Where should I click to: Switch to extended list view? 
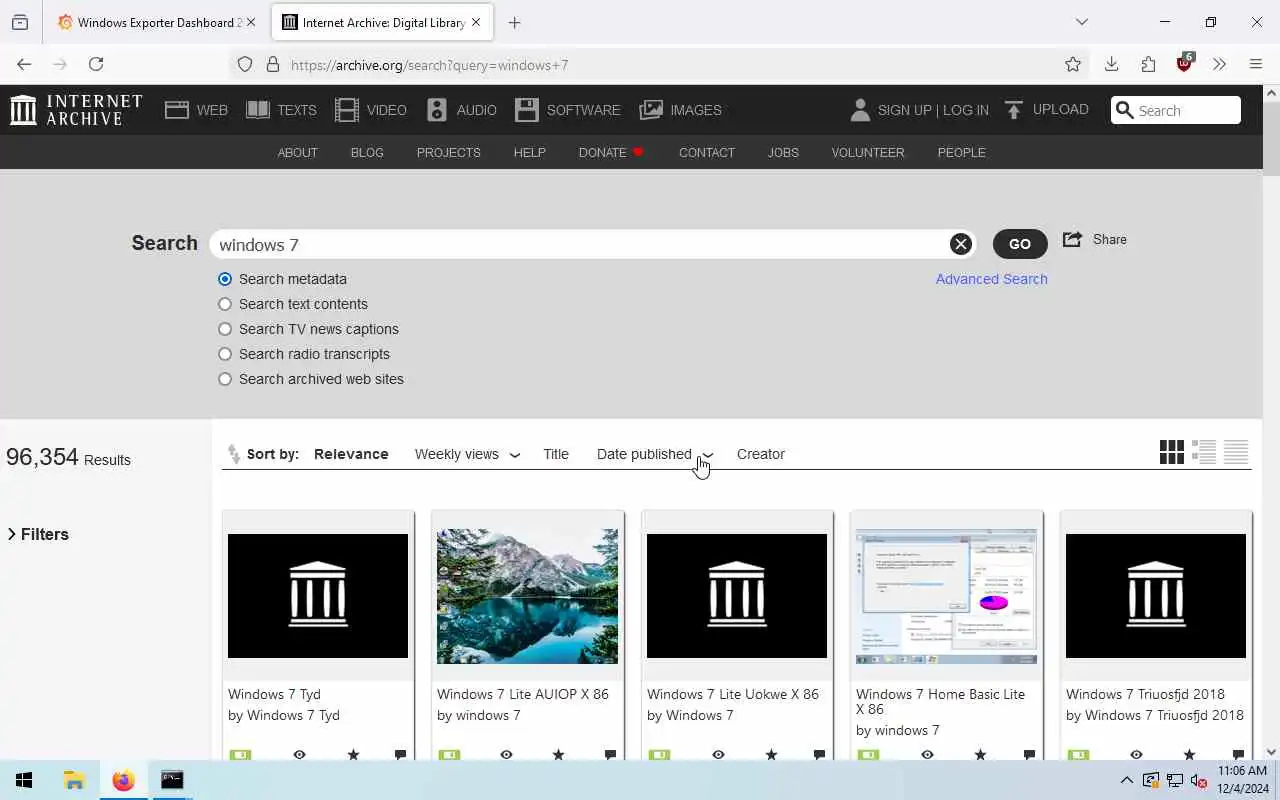(x=1204, y=452)
